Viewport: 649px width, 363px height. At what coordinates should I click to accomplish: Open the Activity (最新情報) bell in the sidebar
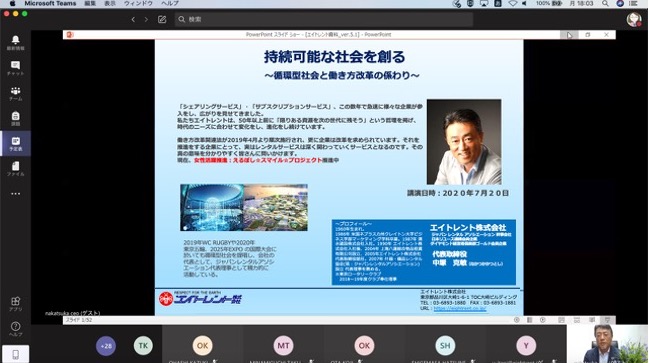[x=15, y=42]
